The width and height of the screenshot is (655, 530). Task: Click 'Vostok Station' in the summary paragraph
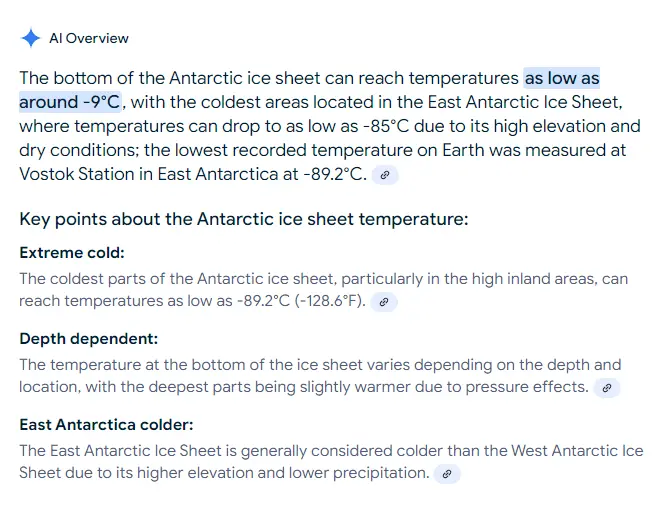click(x=75, y=174)
